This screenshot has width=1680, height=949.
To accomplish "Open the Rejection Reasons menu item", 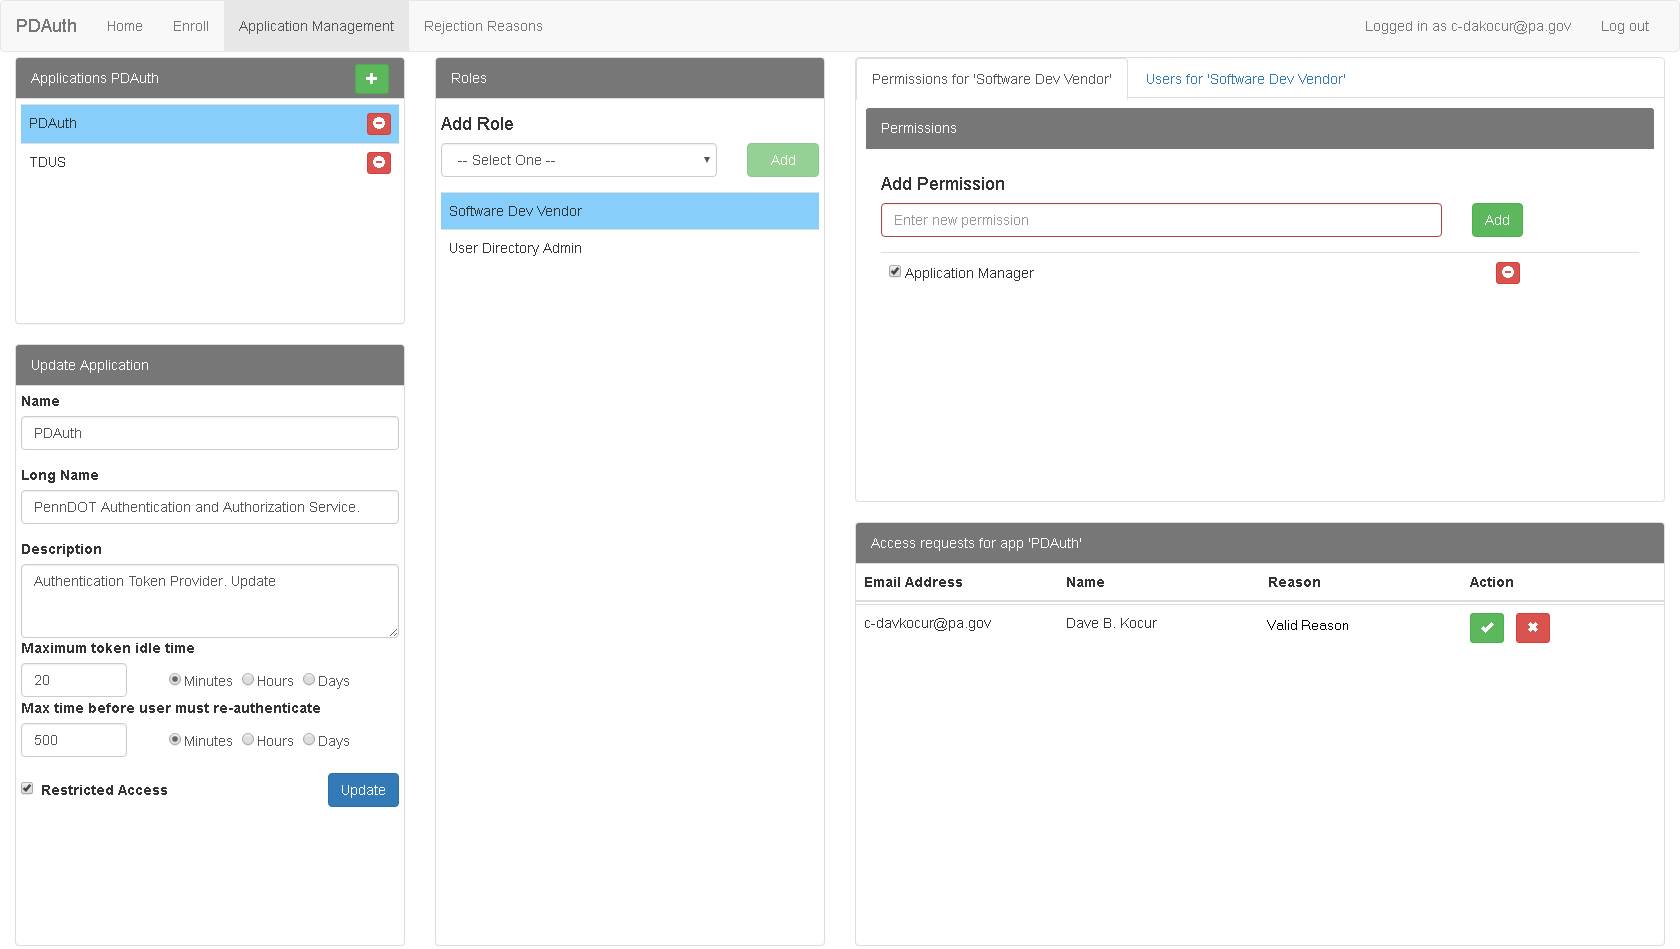I will coord(483,26).
